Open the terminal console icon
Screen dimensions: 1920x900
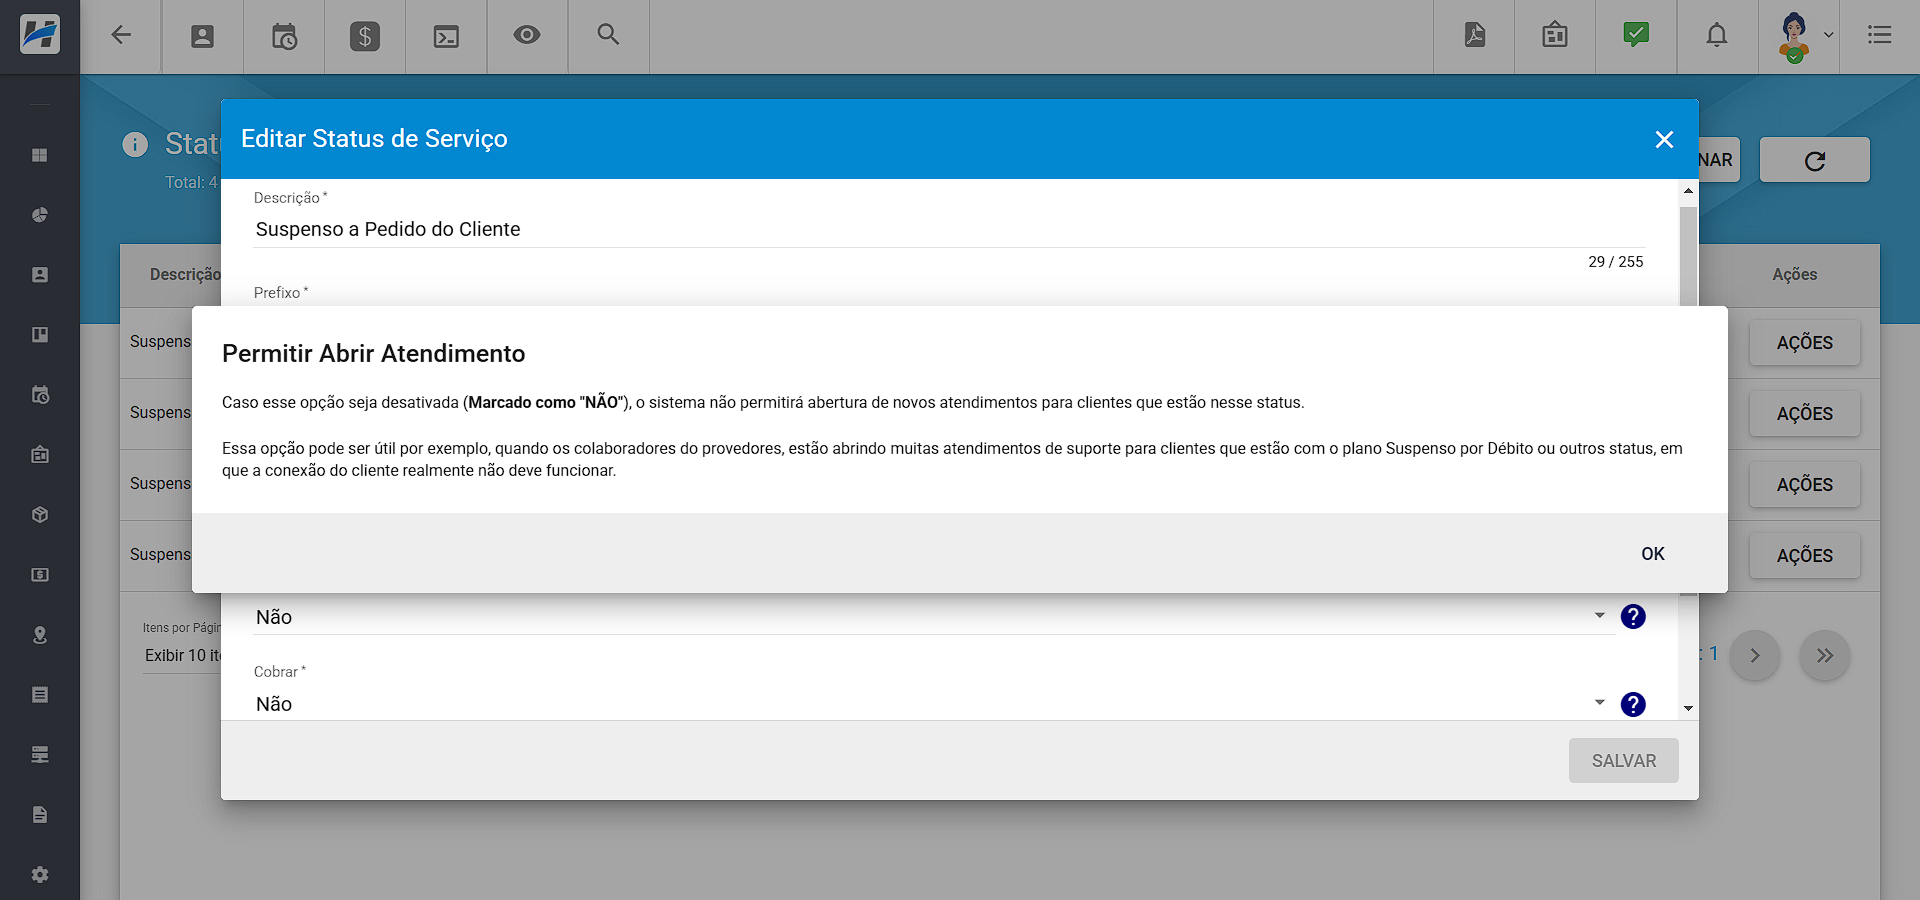[446, 36]
